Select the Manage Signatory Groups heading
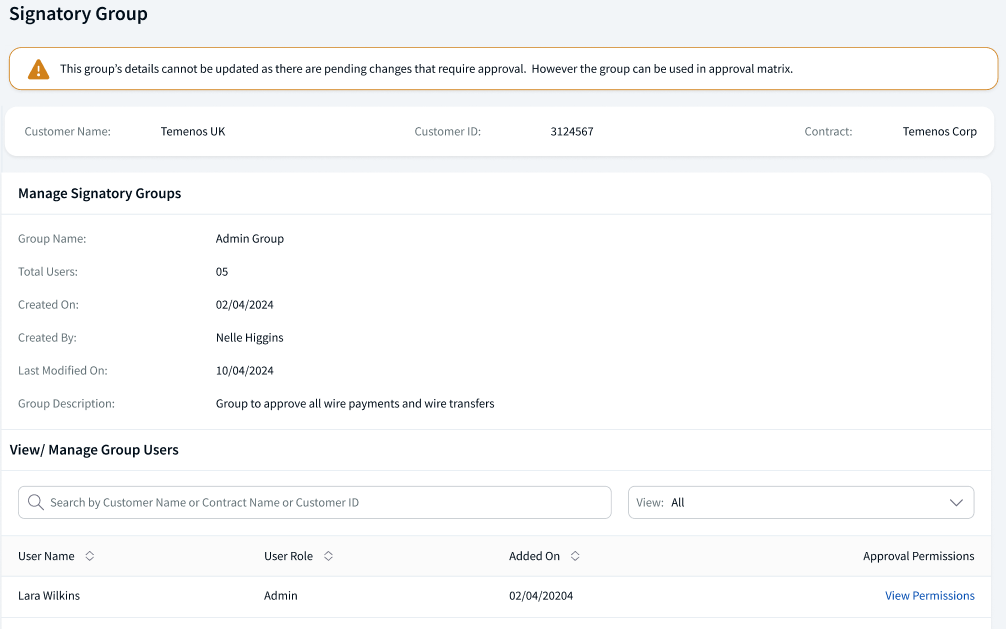The height and width of the screenshot is (629, 1006). (x=99, y=193)
